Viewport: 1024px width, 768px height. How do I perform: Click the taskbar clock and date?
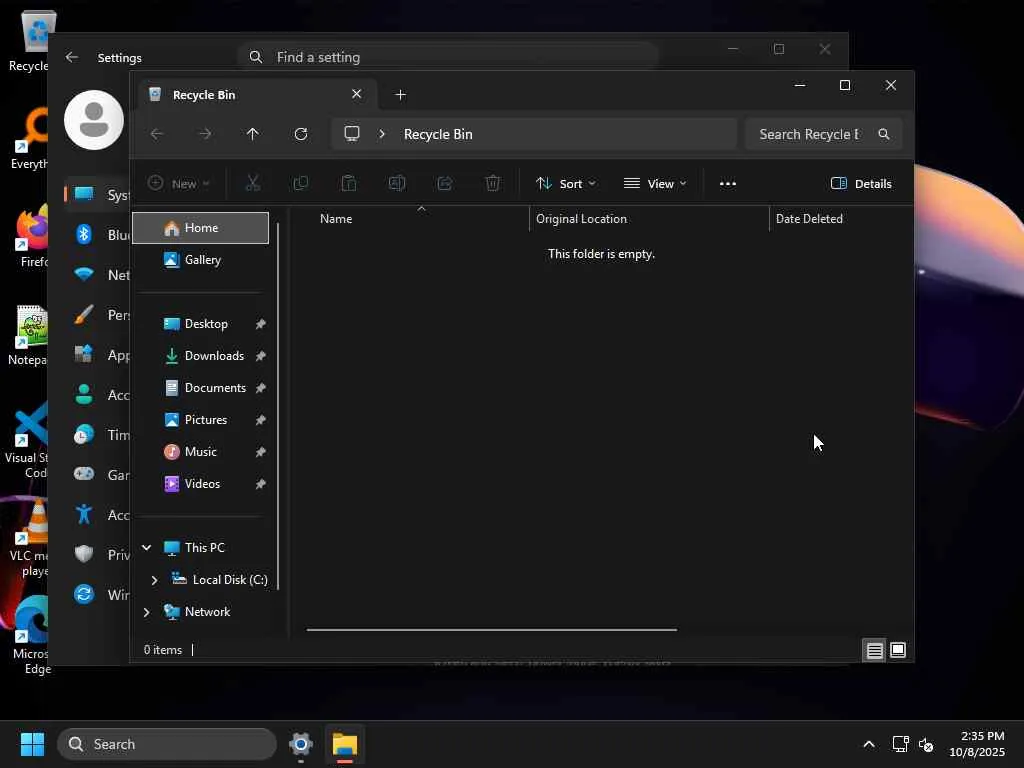pyautogui.click(x=977, y=744)
